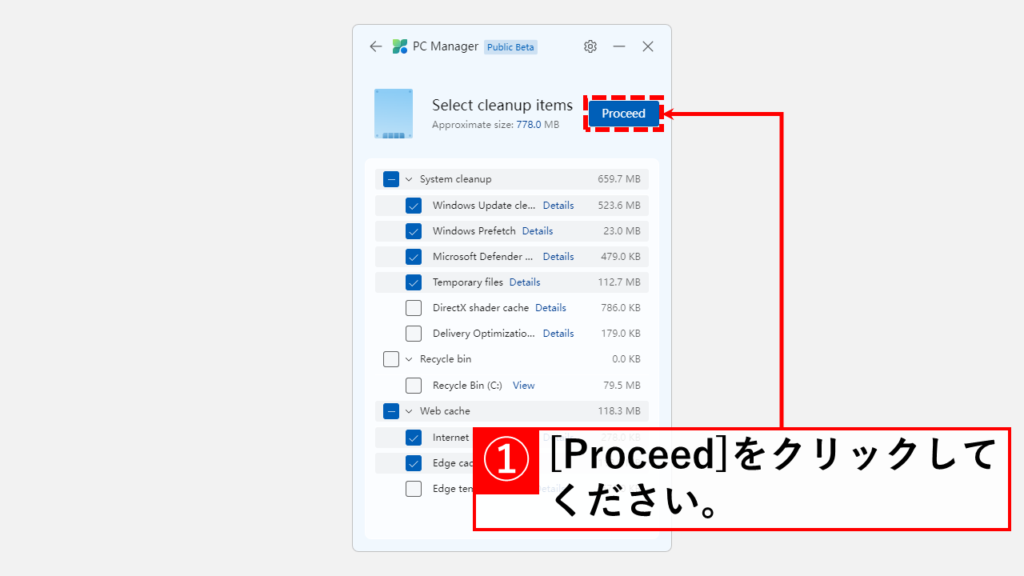1024x576 pixels.
Task: Click the 523.6 MB size value
Action: coord(619,205)
